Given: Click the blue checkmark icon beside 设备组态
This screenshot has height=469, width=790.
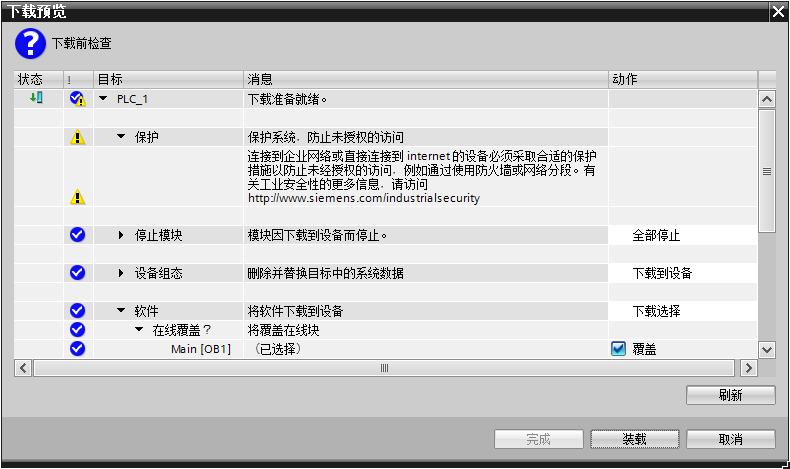Looking at the screenshot, I should point(77,273).
